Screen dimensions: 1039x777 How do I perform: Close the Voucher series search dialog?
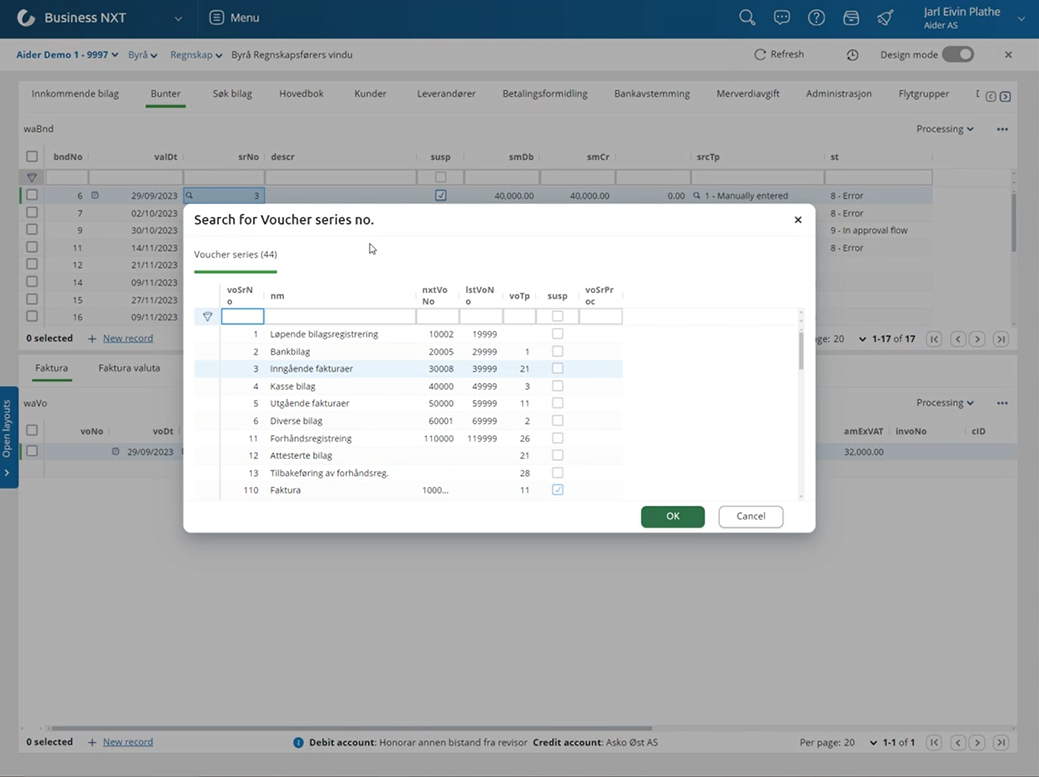[798, 220]
